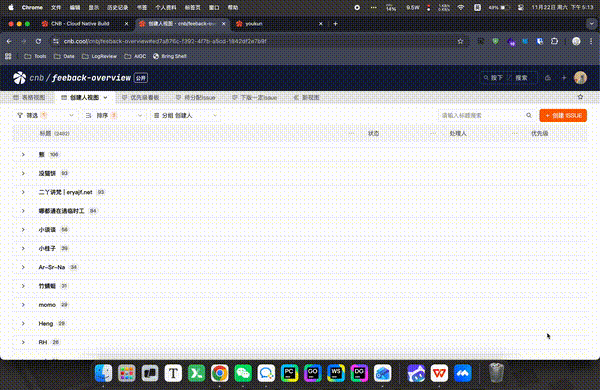Select the momo group label
Image resolution: width=600 pixels, height=390 pixels.
click(x=47, y=305)
